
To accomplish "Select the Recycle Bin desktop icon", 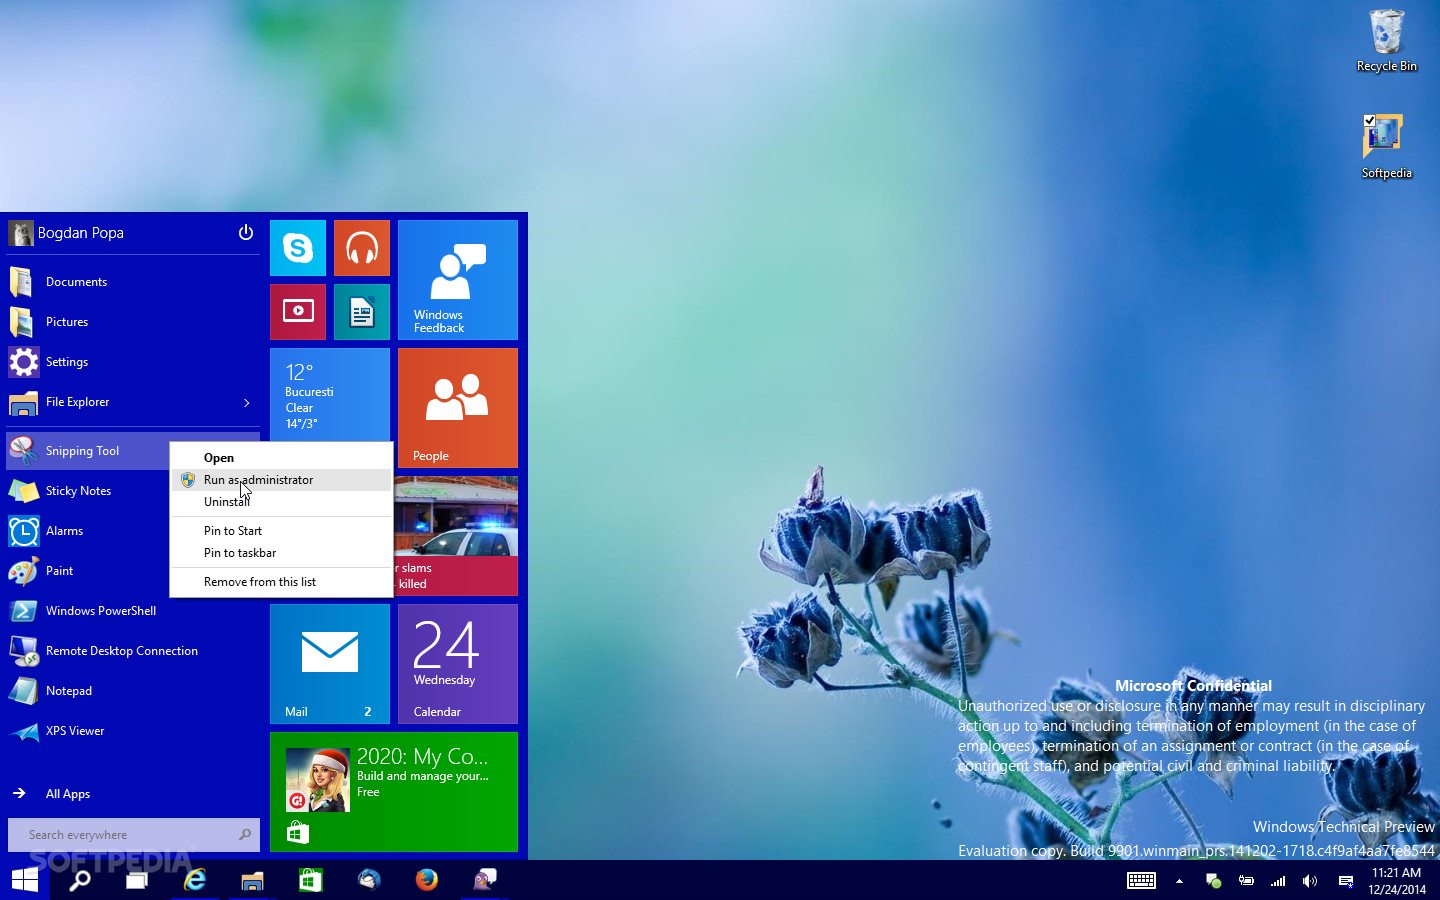I will click(x=1387, y=40).
